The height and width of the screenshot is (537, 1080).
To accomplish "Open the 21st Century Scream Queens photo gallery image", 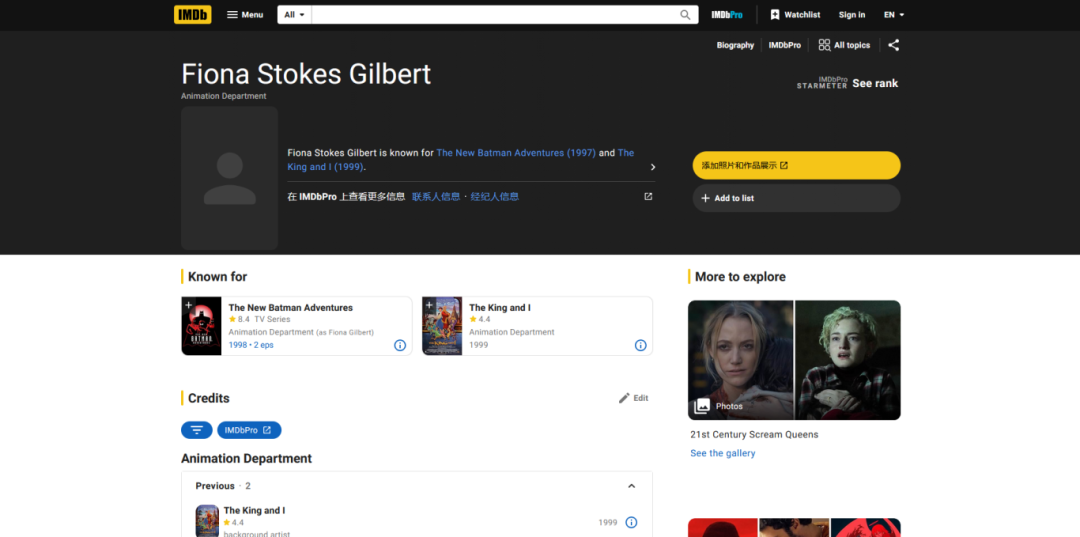I will click(x=794, y=360).
